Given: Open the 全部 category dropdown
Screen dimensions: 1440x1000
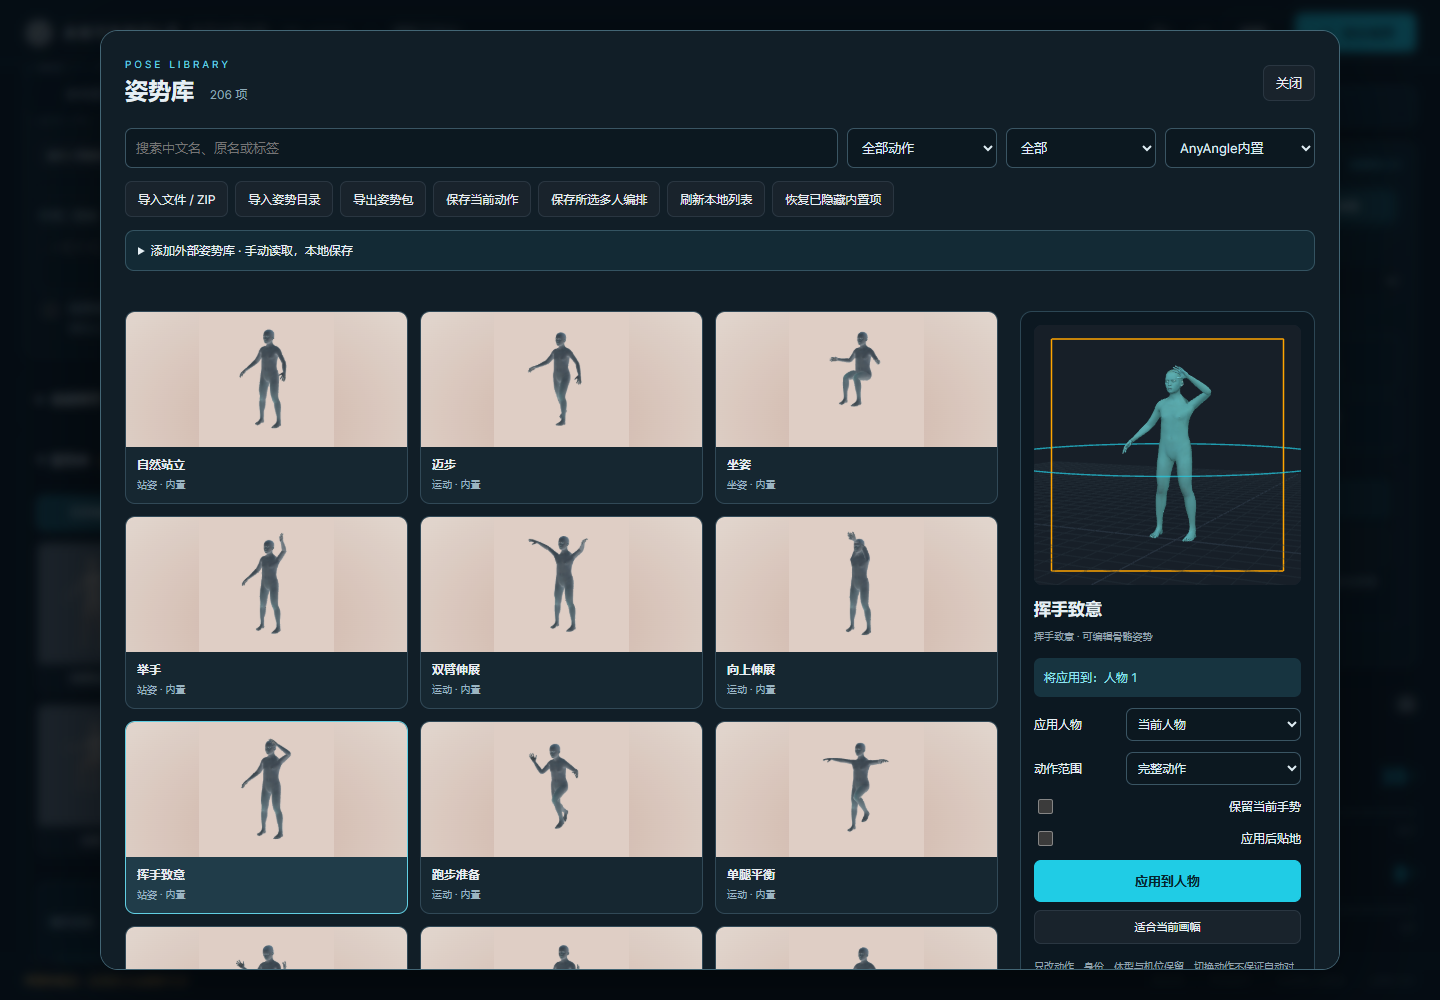Looking at the screenshot, I should tap(1081, 148).
